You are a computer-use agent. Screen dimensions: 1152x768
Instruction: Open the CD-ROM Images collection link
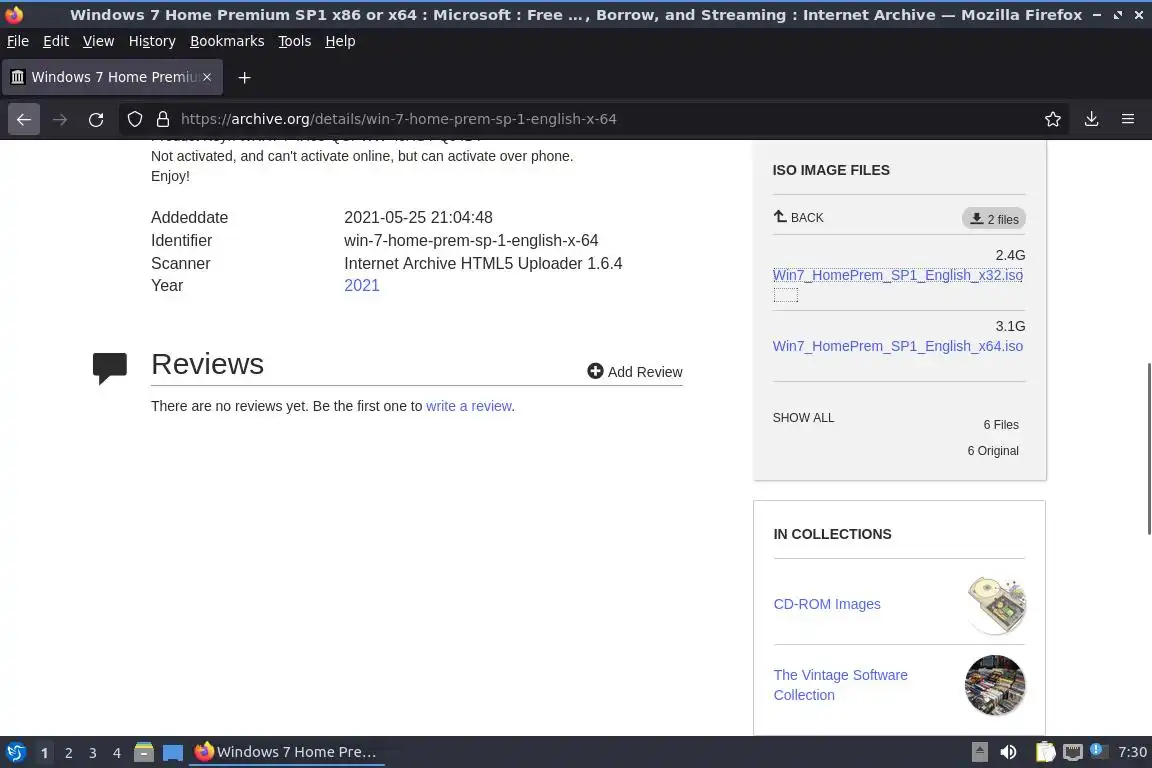tap(827, 604)
